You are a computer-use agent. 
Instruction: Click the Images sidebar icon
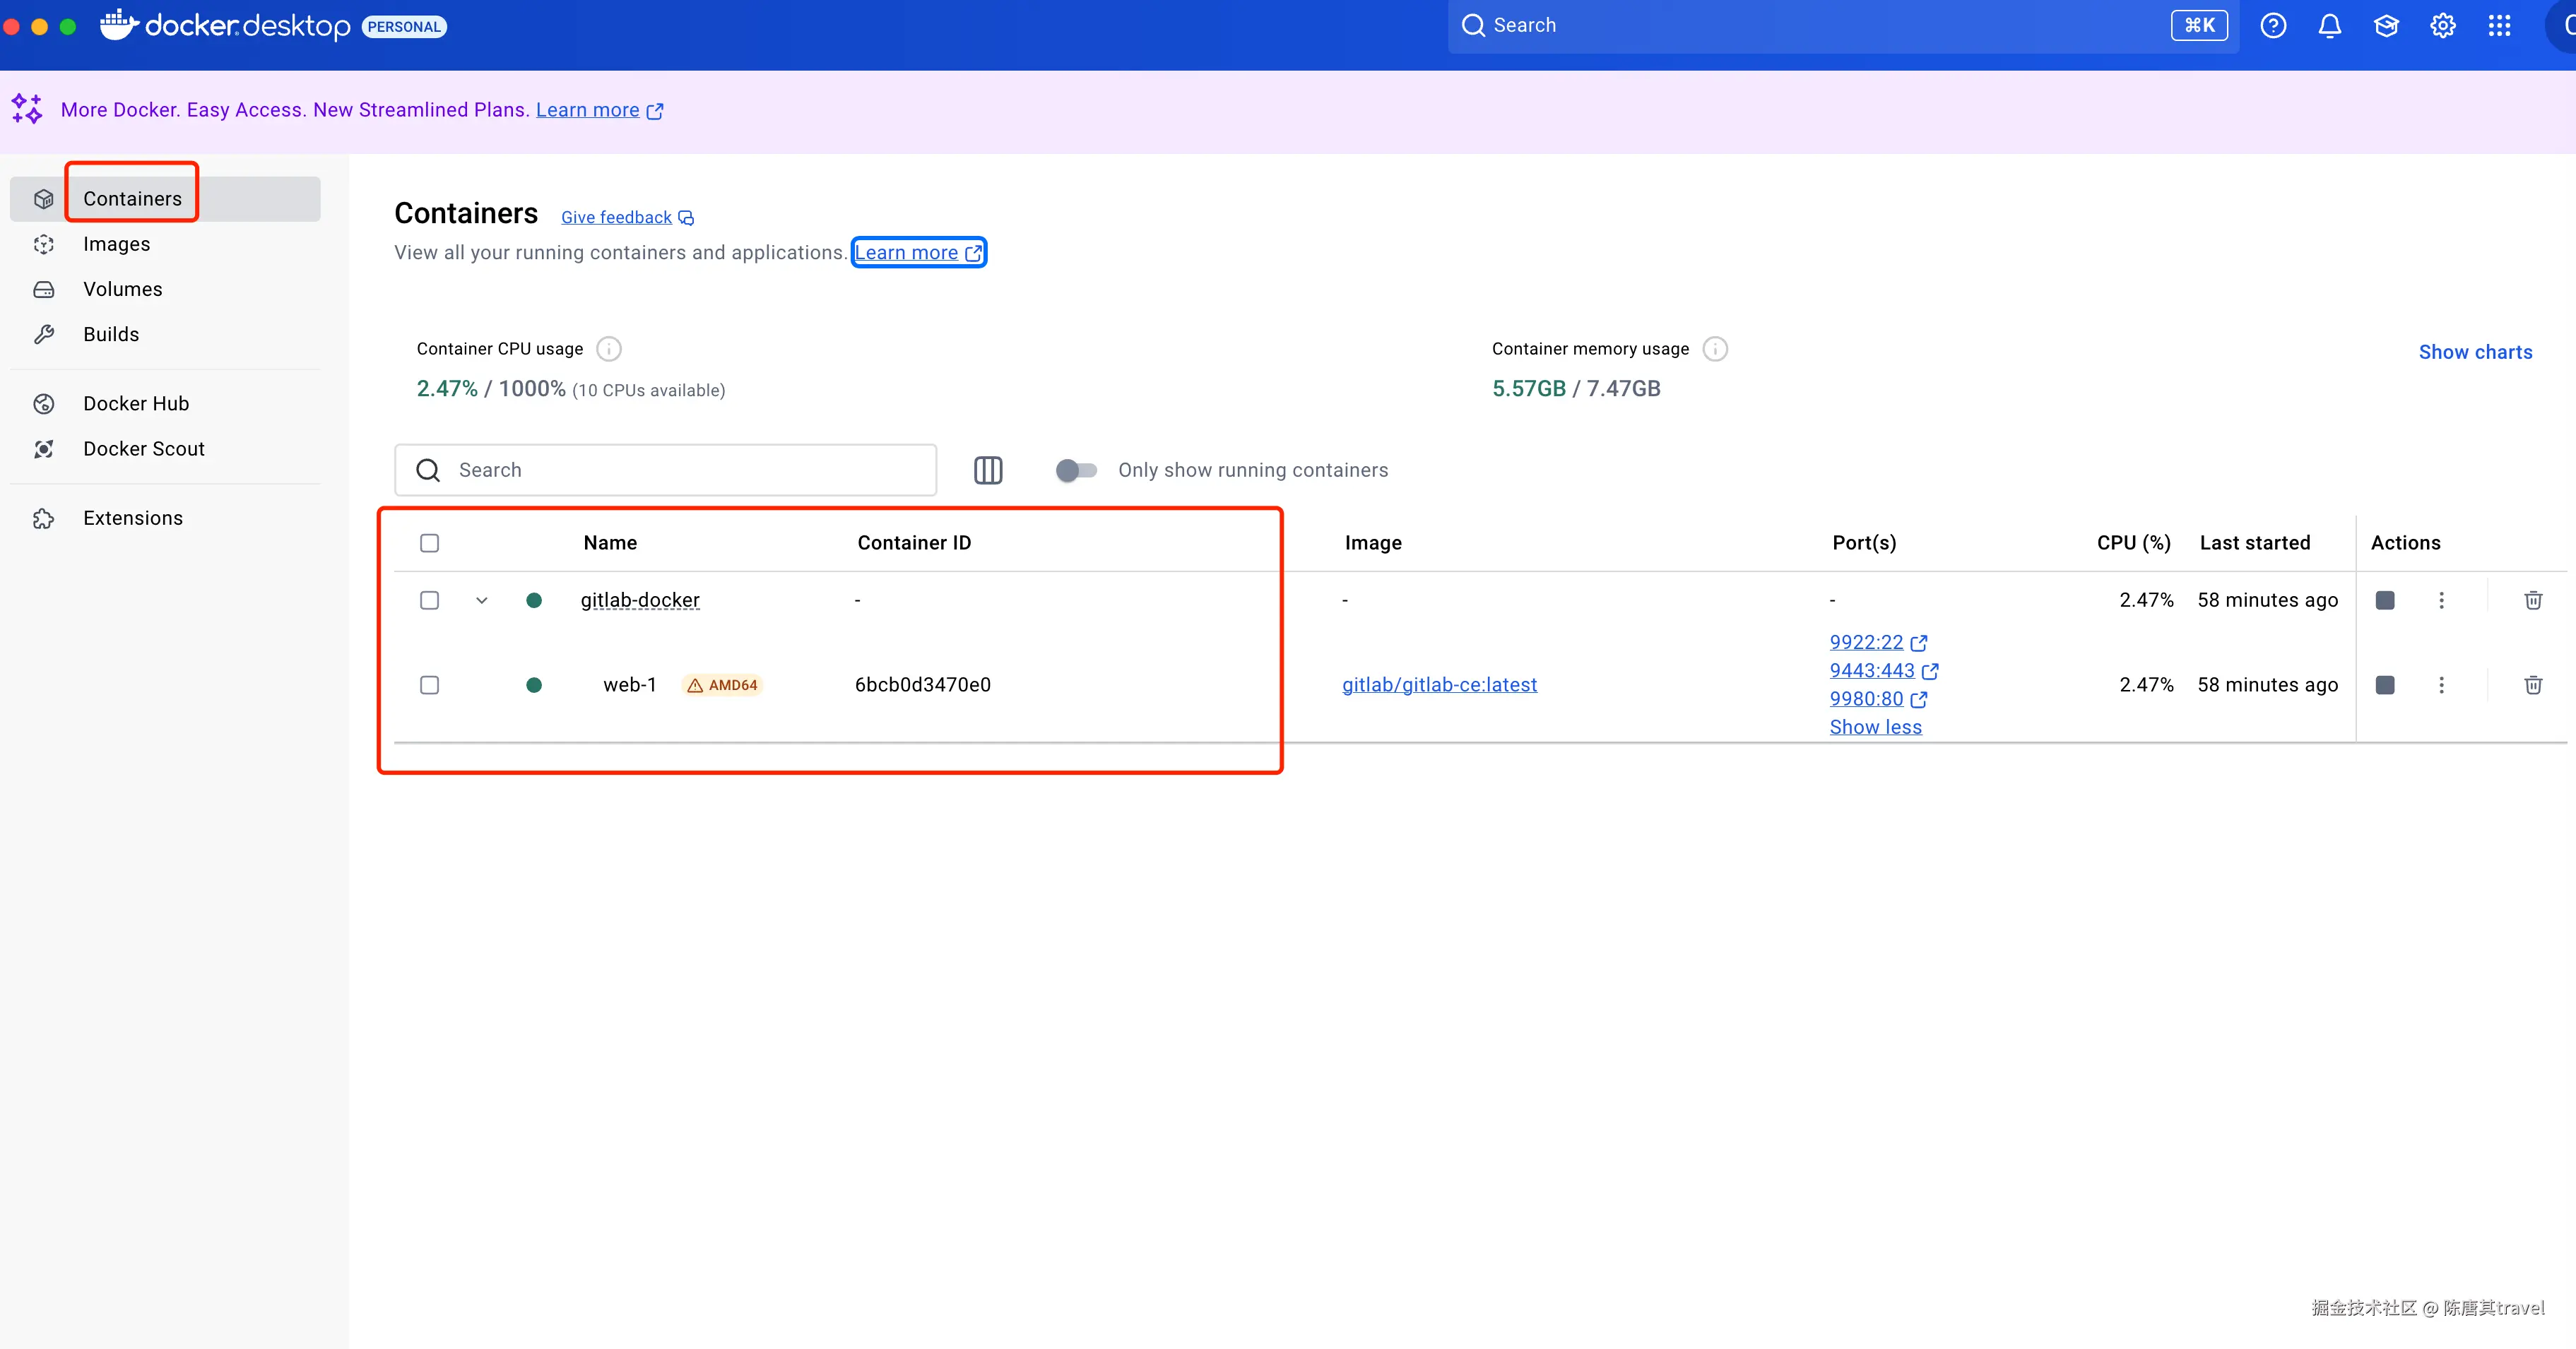click(44, 244)
